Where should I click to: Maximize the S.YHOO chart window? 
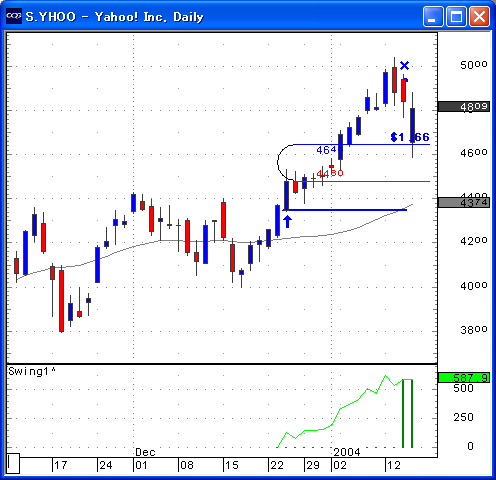coord(456,16)
